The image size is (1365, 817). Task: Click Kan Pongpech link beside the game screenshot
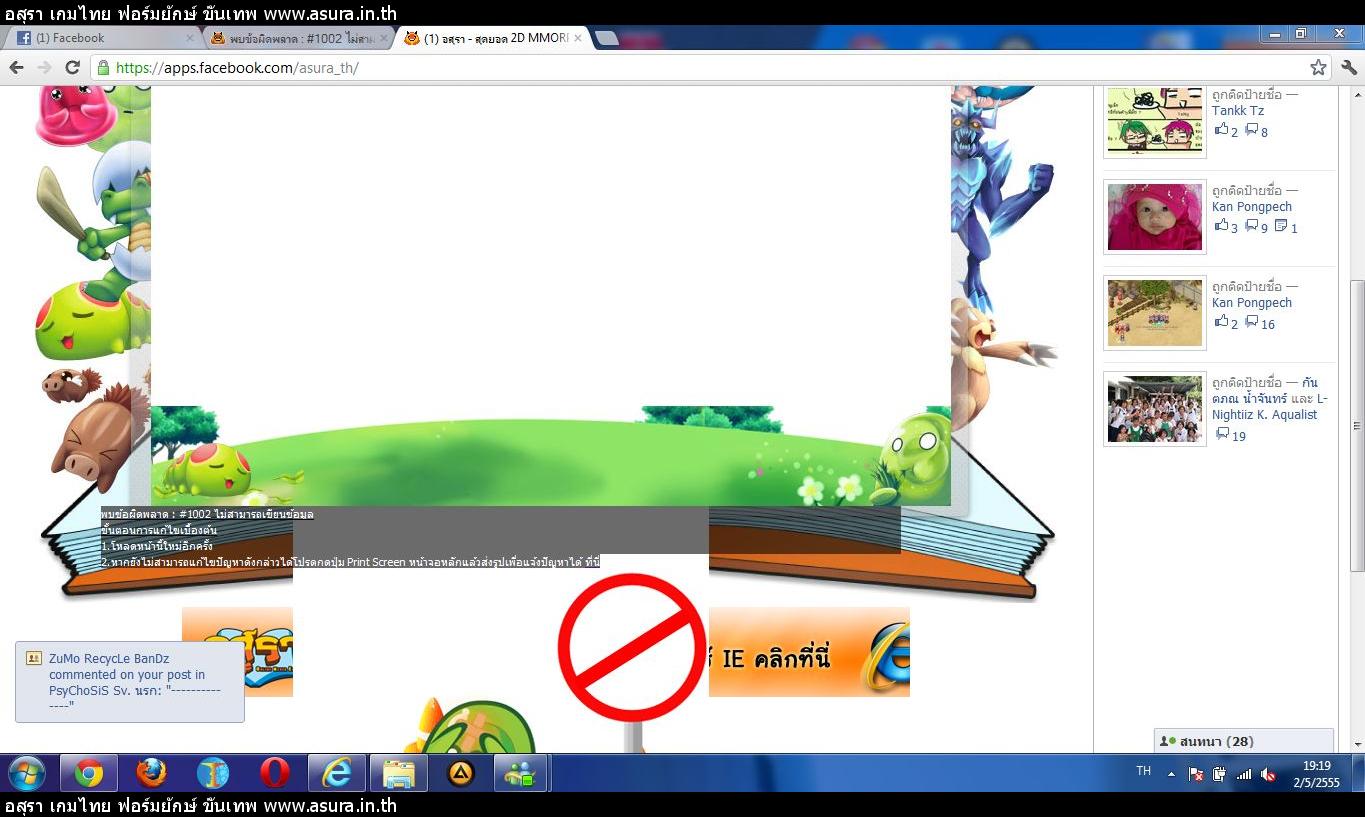pyautogui.click(x=1252, y=303)
